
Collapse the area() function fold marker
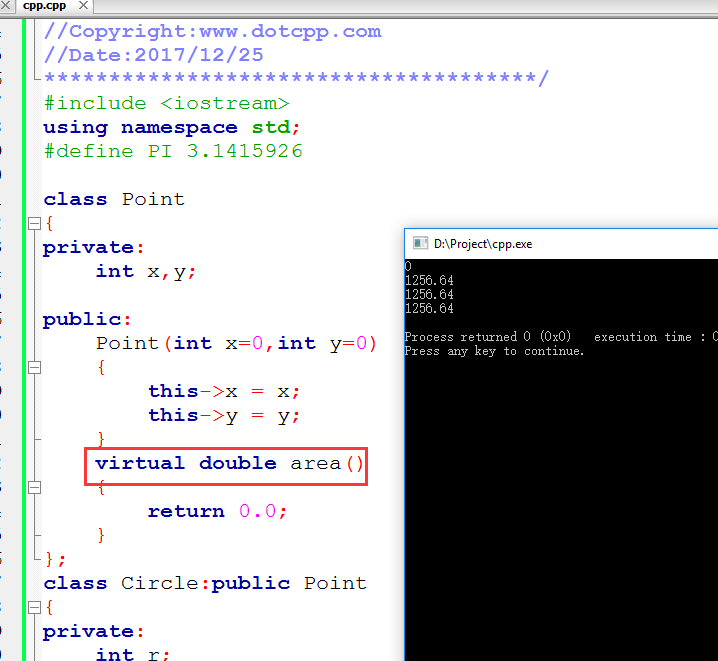click(34, 487)
